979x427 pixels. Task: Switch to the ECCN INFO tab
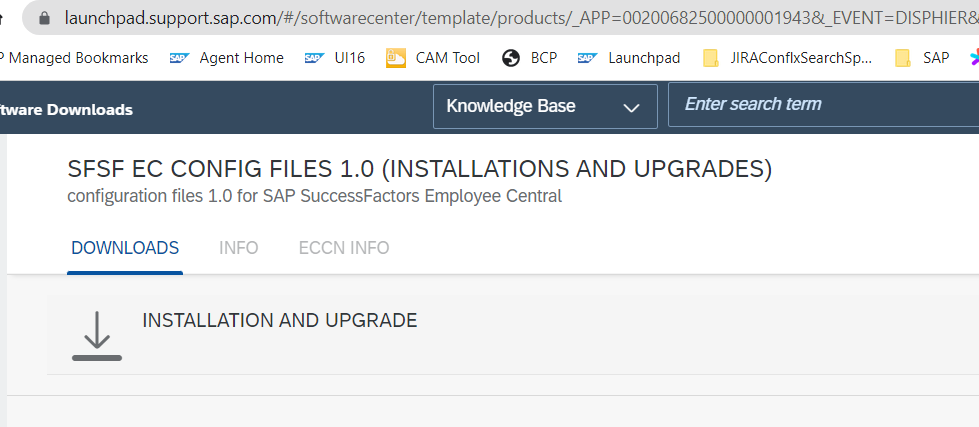point(344,248)
